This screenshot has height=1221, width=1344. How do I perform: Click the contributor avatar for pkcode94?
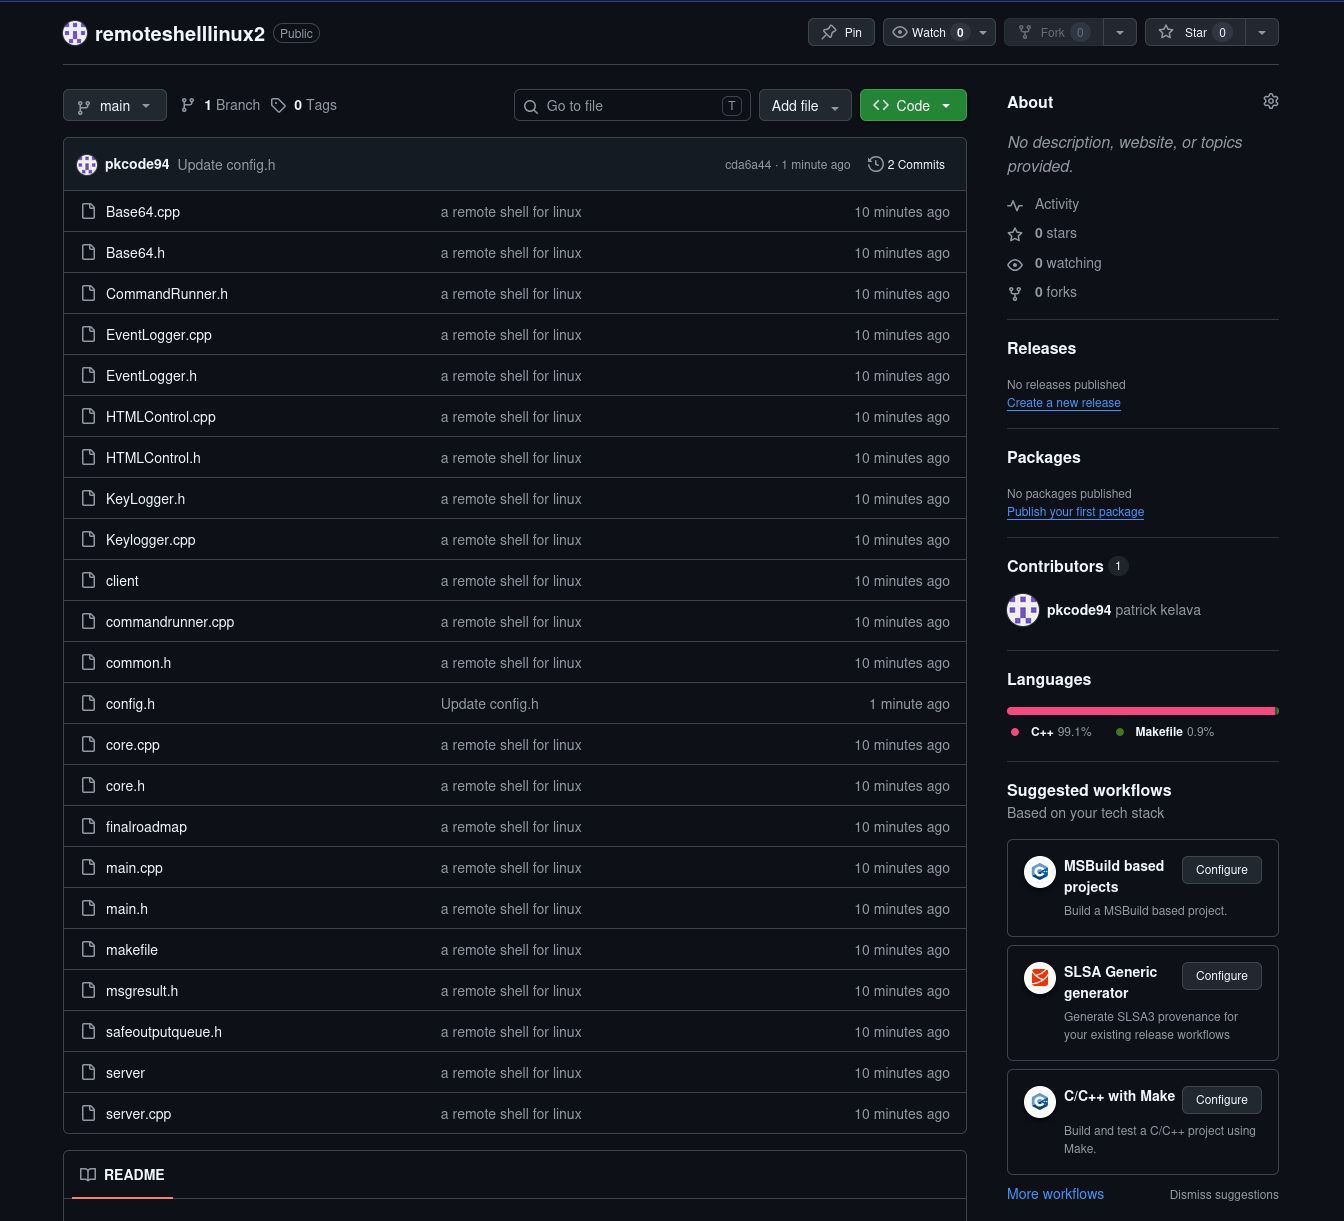click(x=1023, y=610)
